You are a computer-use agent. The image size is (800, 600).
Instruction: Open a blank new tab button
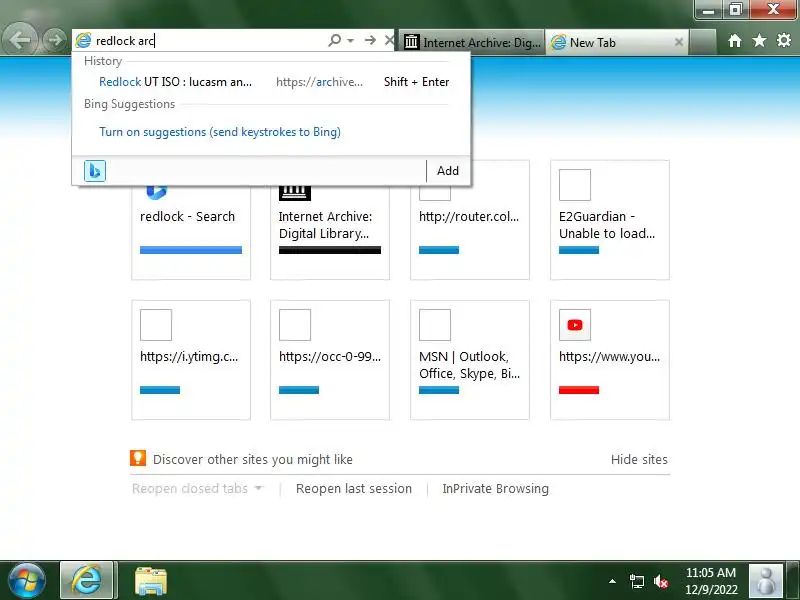coord(702,42)
